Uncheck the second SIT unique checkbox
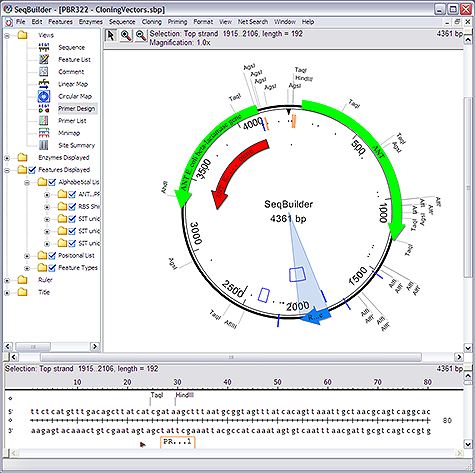 [72, 231]
